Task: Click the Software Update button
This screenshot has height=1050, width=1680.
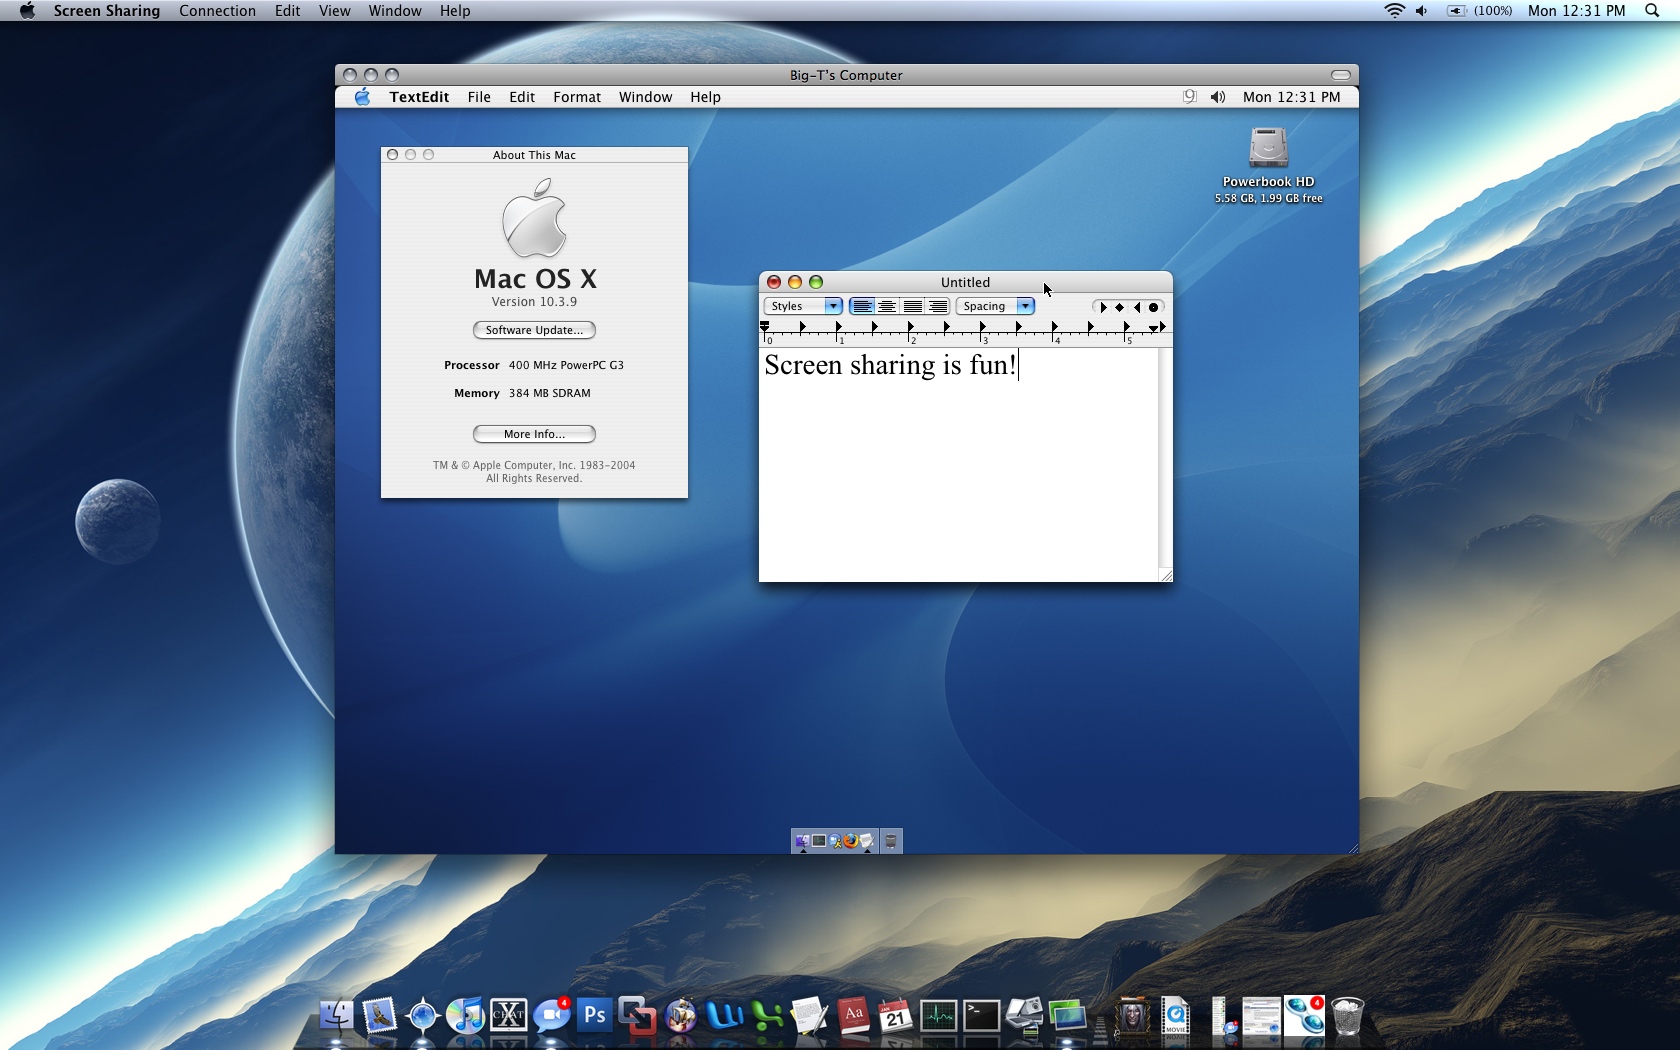Action: tap(534, 330)
